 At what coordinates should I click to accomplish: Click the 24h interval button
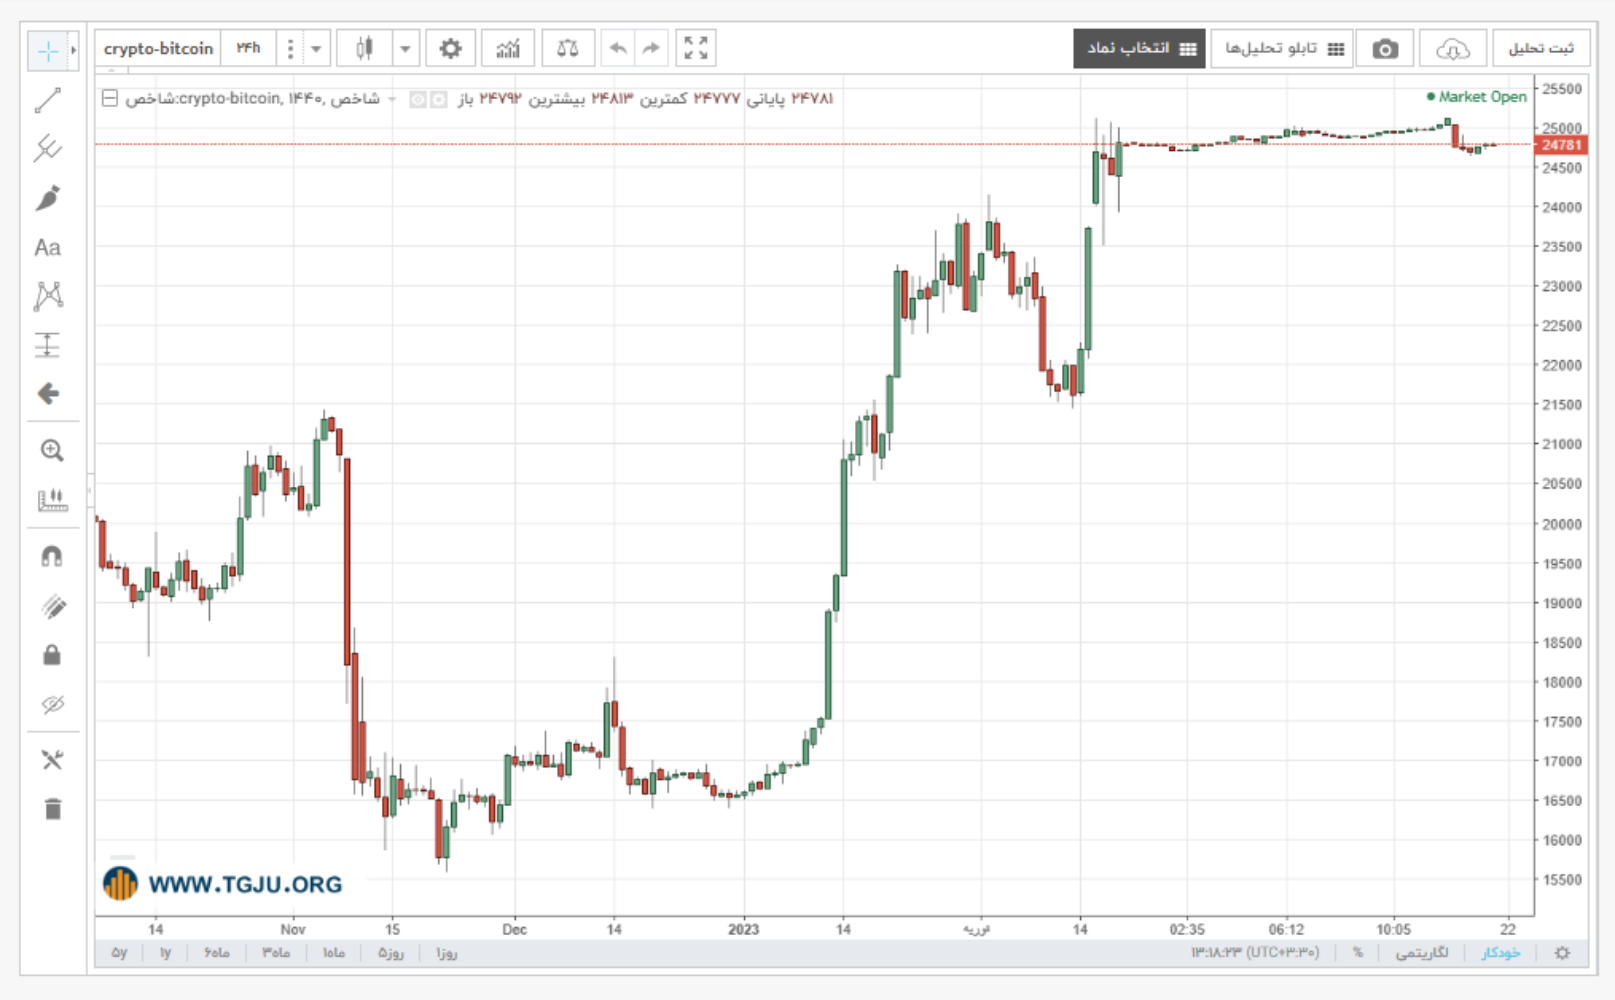point(248,48)
